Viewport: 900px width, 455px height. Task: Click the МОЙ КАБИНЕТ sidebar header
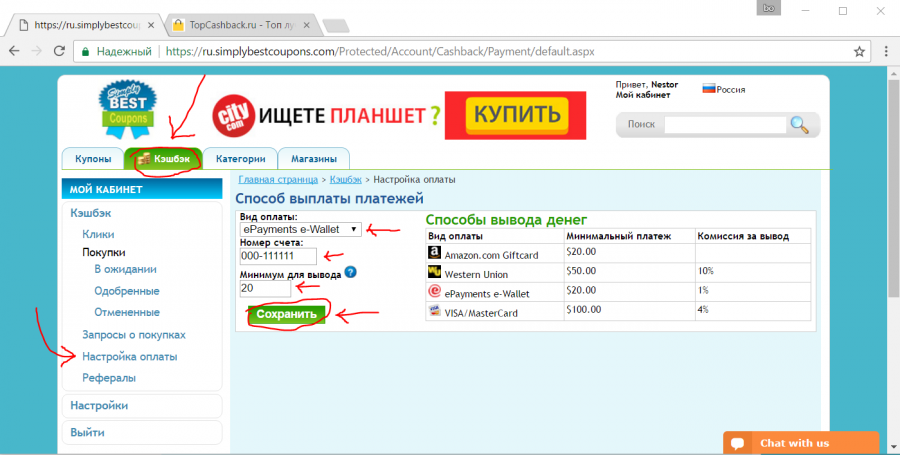(142, 189)
